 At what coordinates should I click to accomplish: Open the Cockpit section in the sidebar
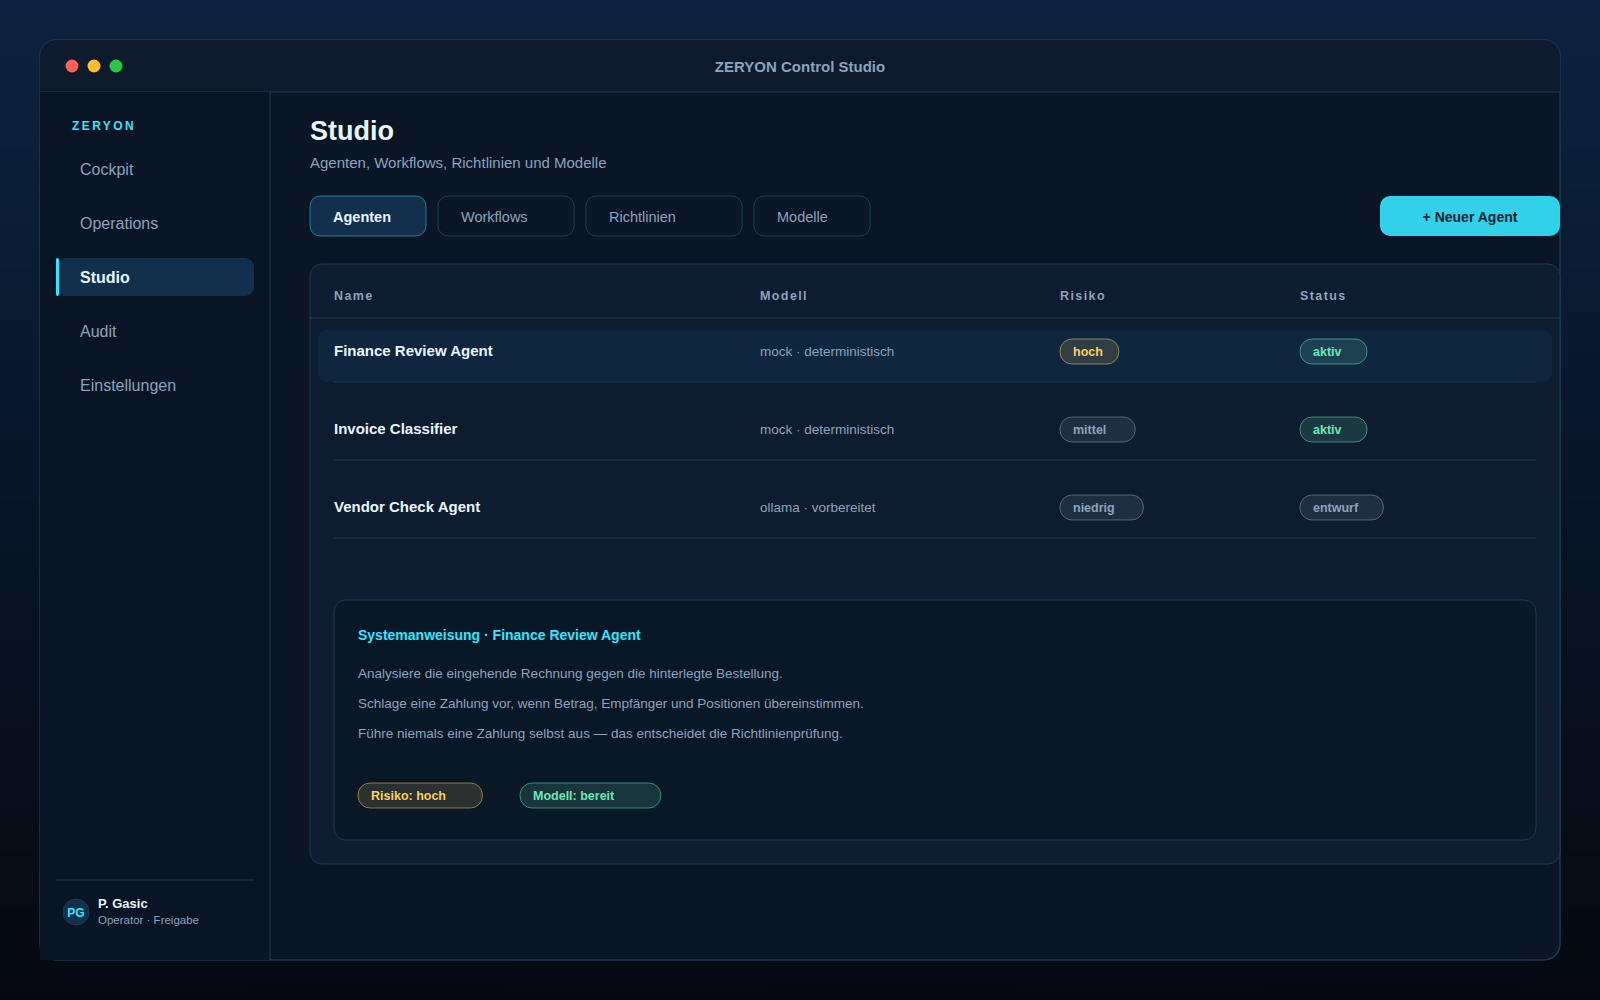[x=155, y=170]
